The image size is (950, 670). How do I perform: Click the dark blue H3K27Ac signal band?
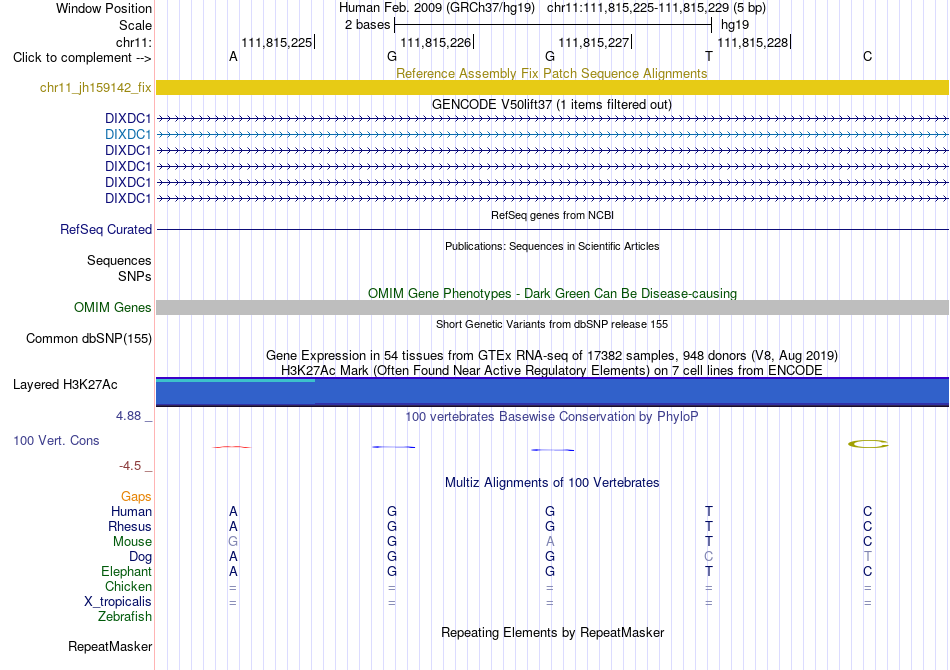[552, 393]
